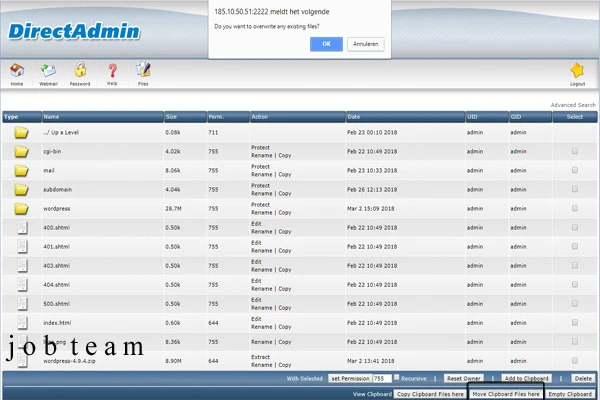600x400 pixels.
Task: Open the Help question mark icon
Action: 112,71
